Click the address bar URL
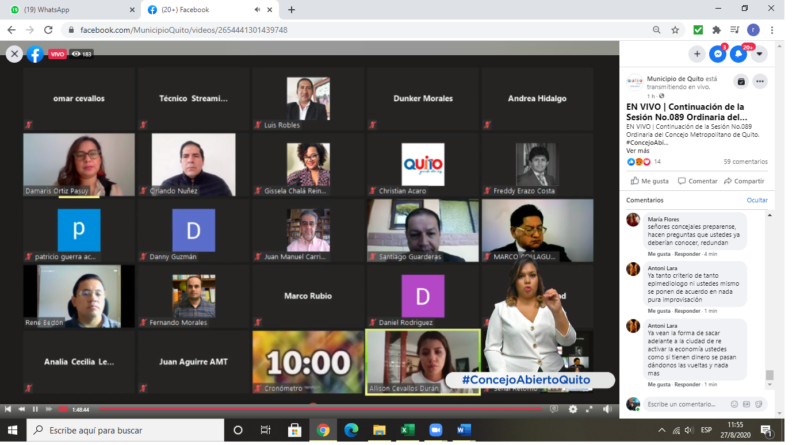This screenshot has width=800, height=445. click(x=184, y=30)
